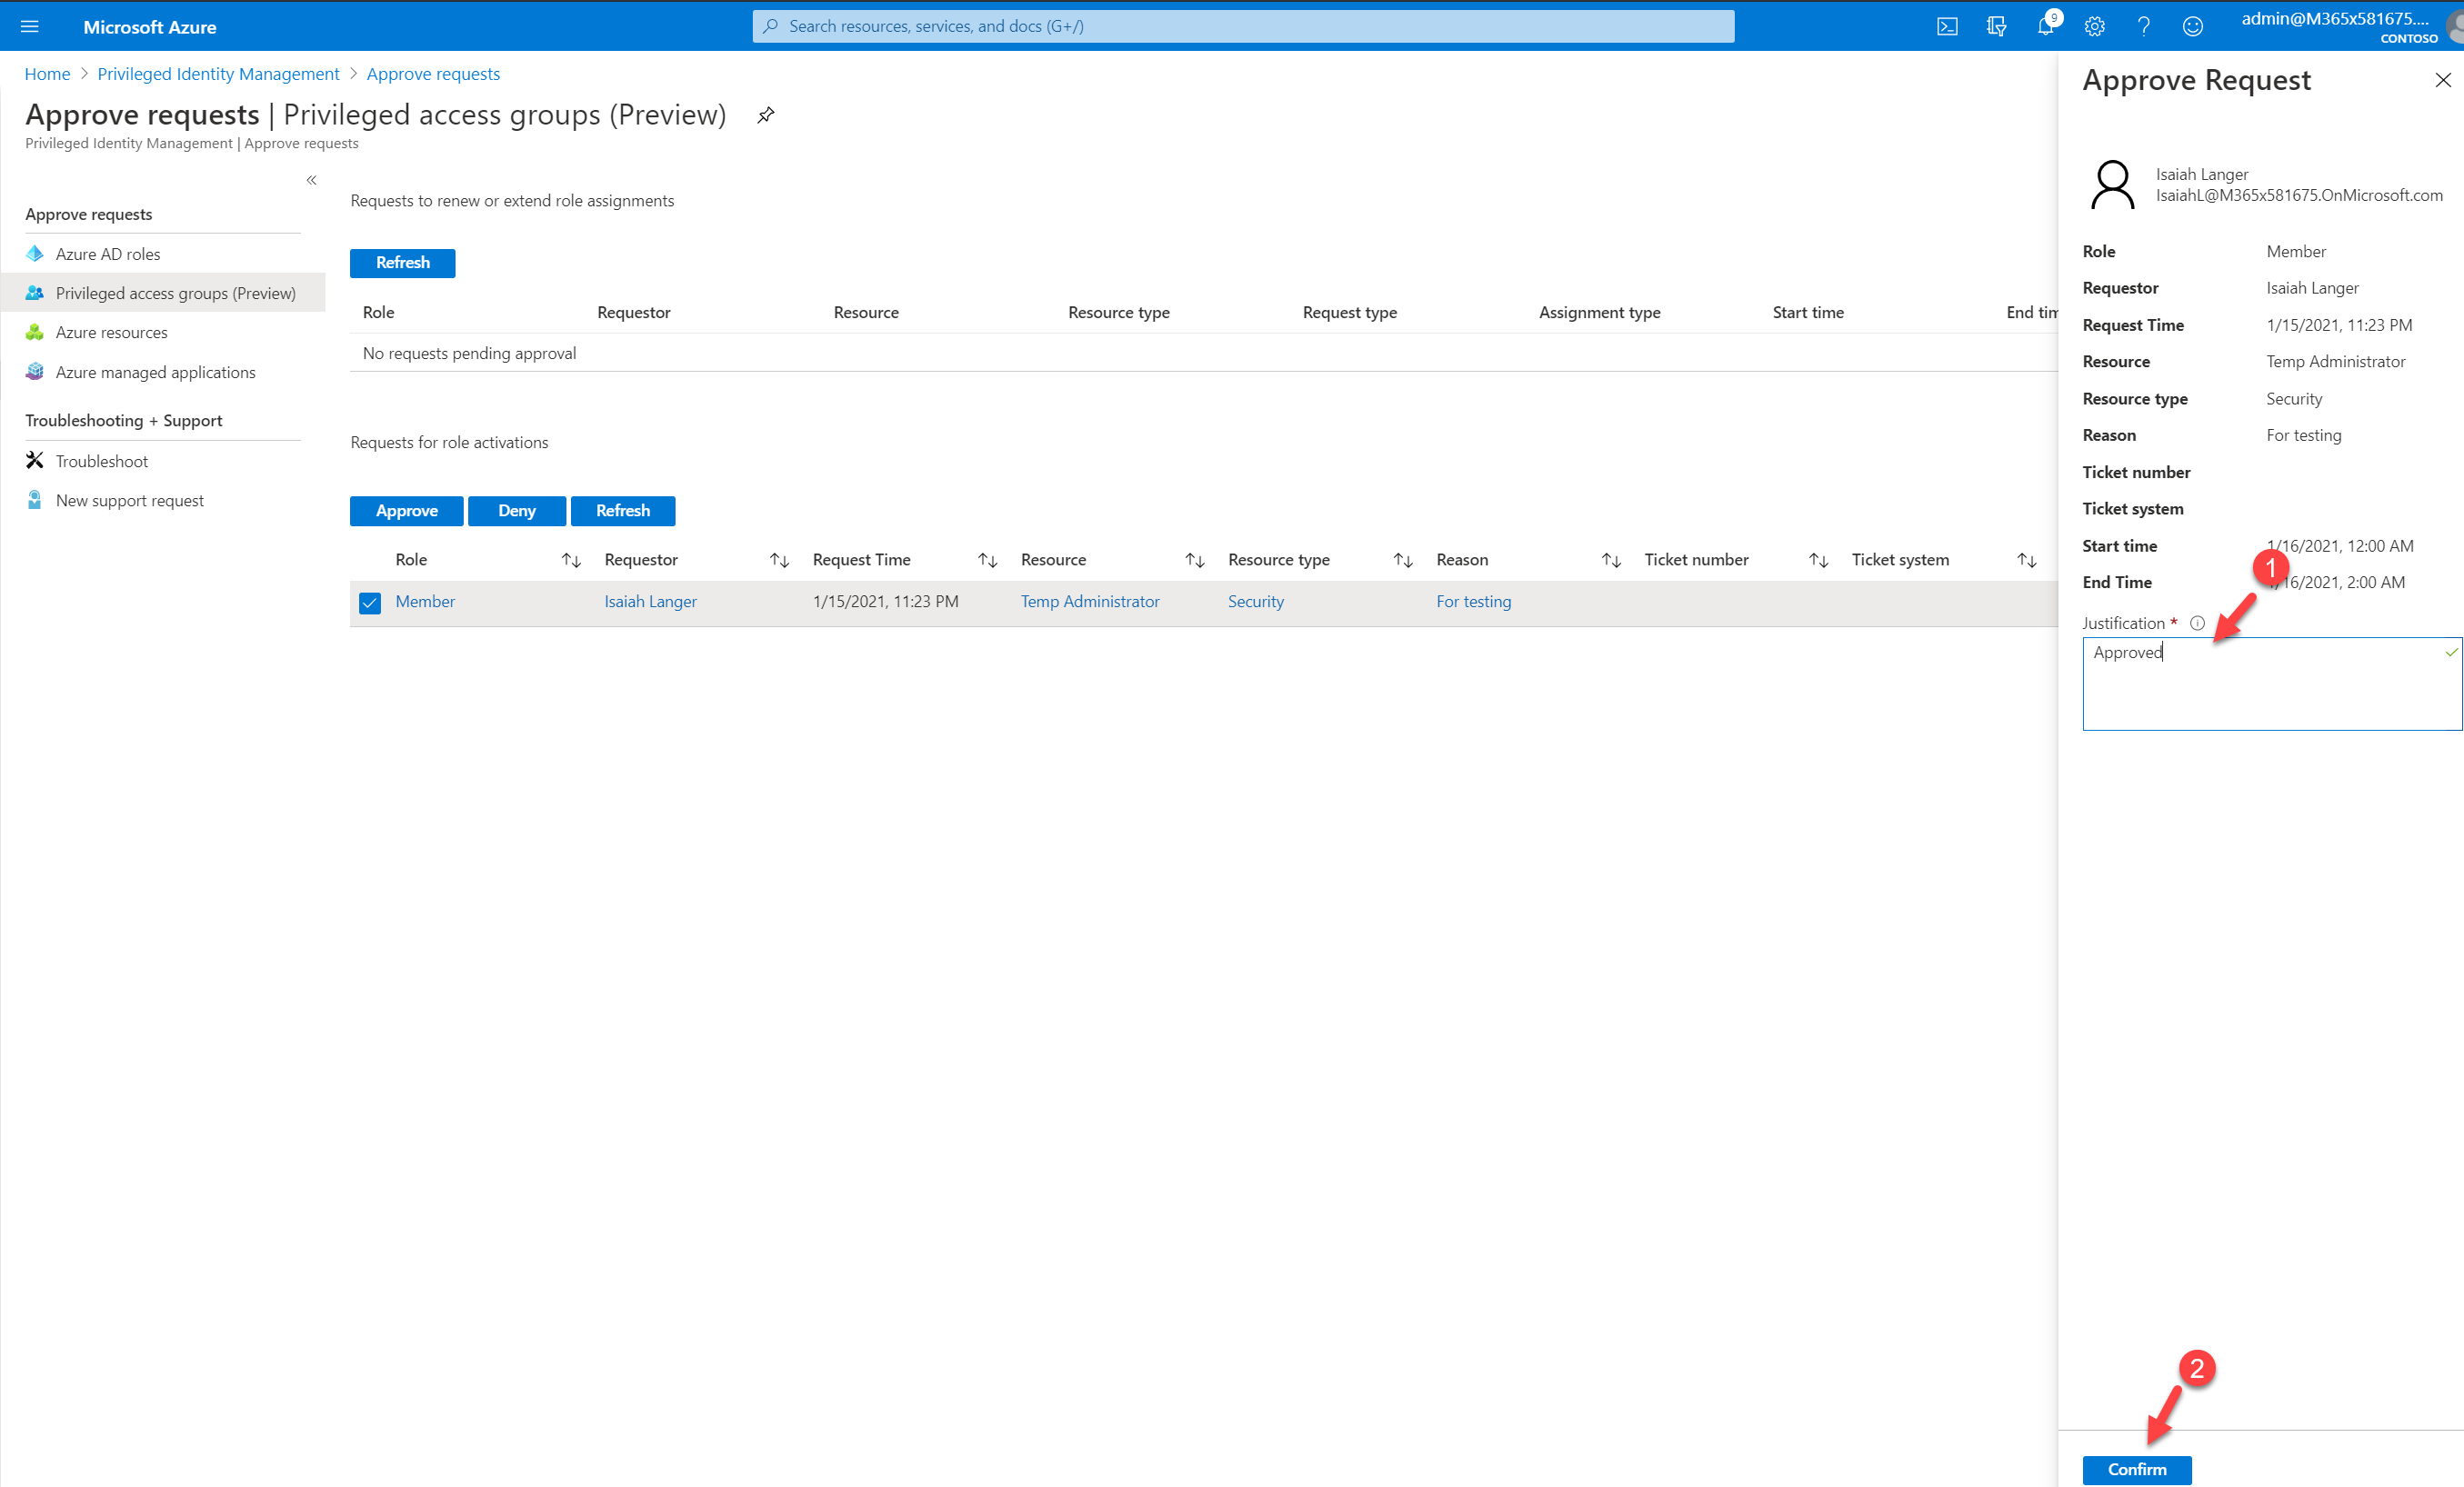Sort role activations by Resource
Viewport: 2464px width, 1487px height.
click(1194, 560)
